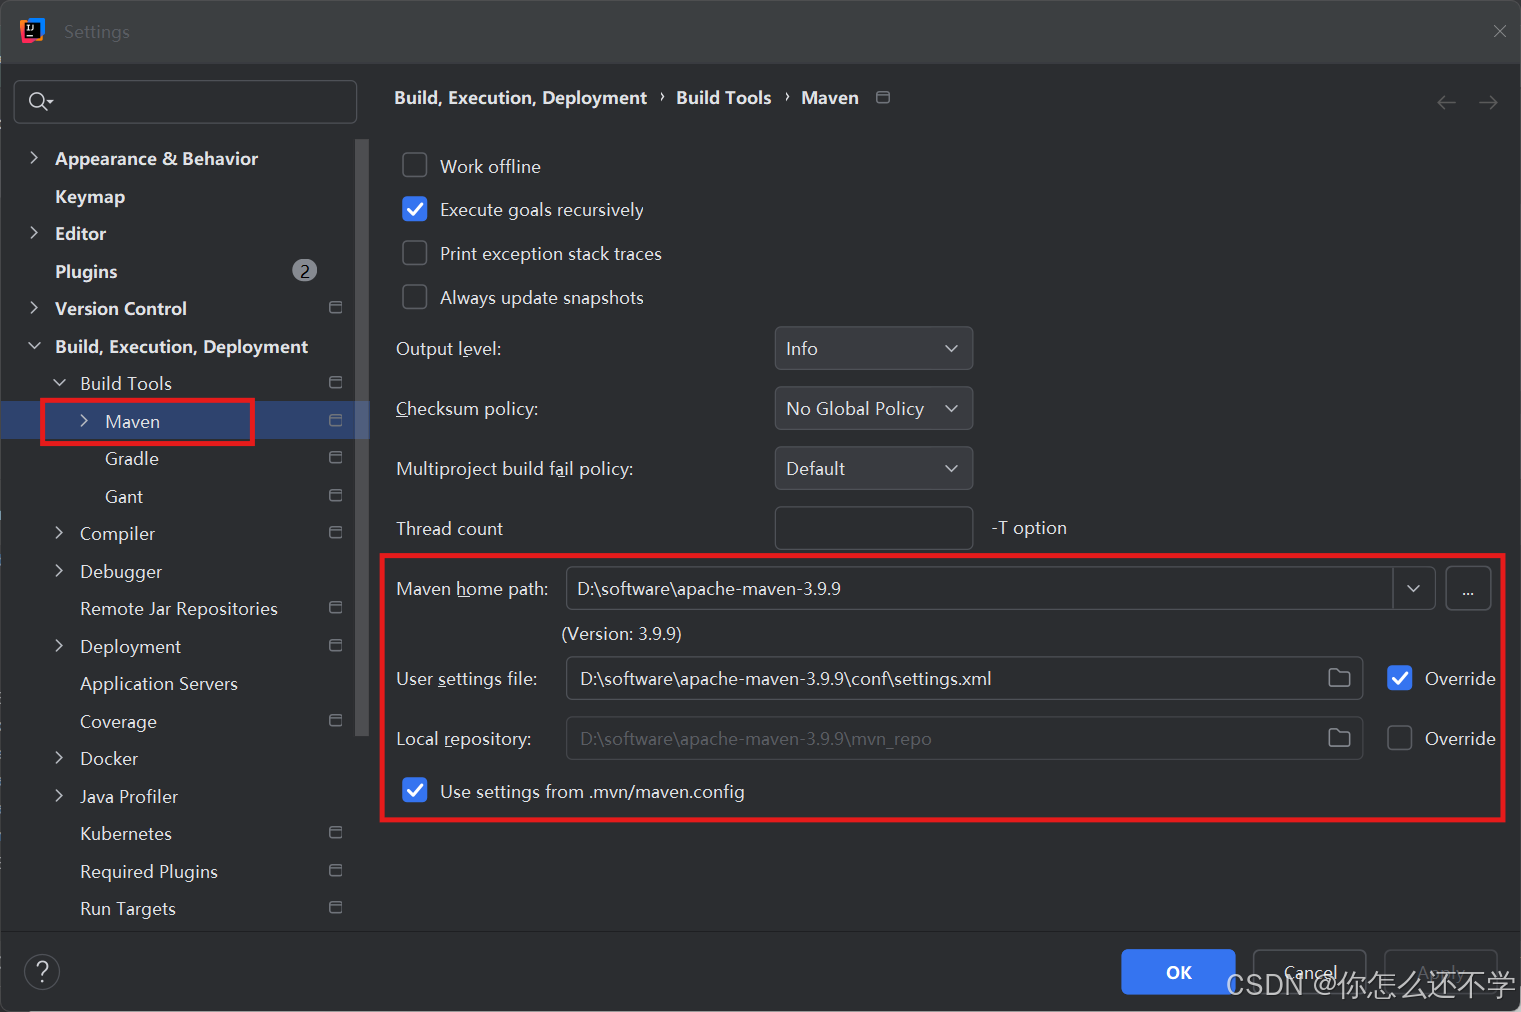Click the settings tree vertical scrollbar
Screen dimensions: 1521x1012
362,438
